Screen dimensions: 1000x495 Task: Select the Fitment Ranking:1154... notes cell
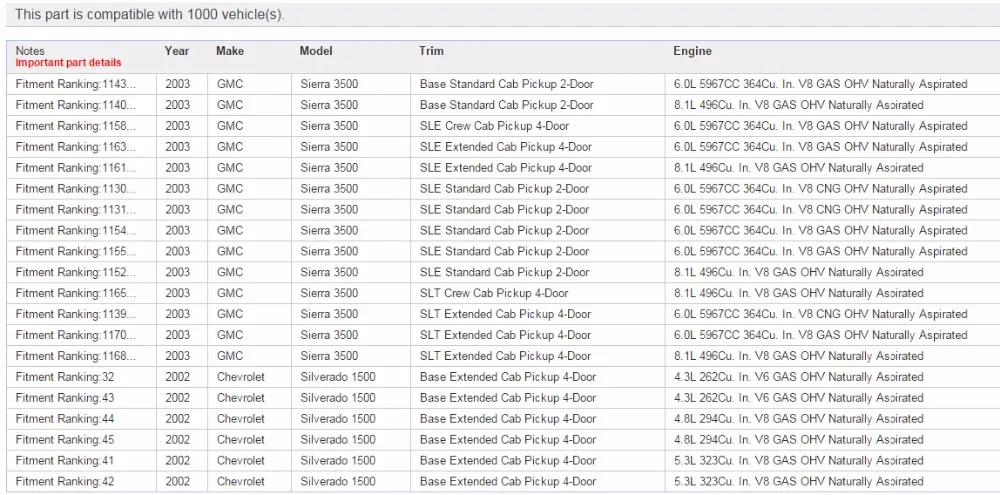point(82,230)
